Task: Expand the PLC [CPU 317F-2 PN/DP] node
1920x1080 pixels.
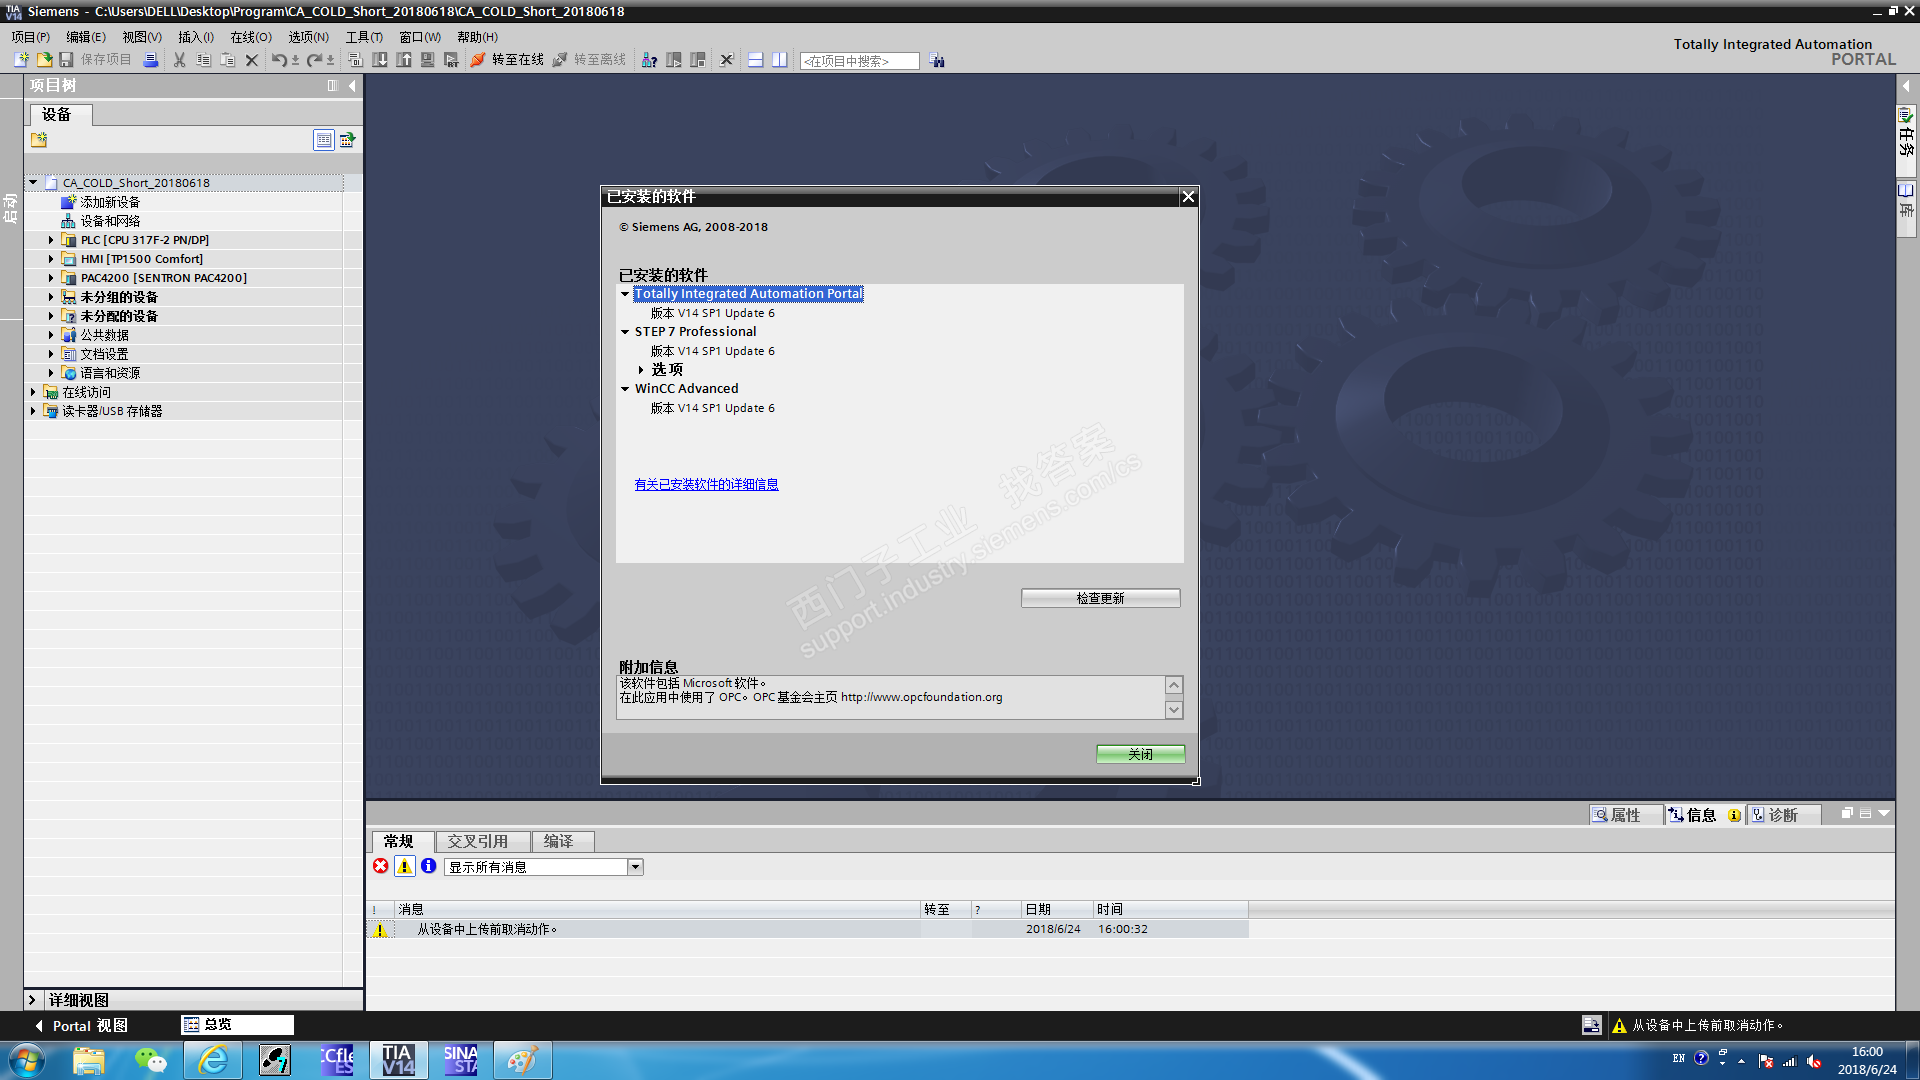Action: [51, 240]
